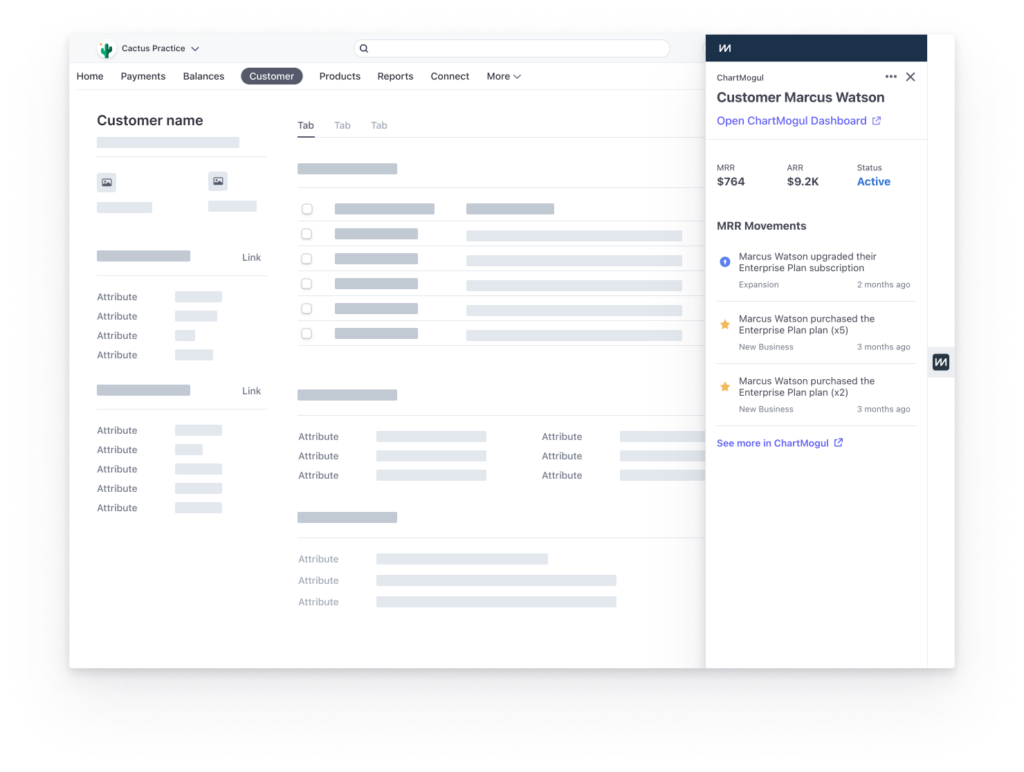Open the Products section
1024x772 pixels.
click(340, 76)
